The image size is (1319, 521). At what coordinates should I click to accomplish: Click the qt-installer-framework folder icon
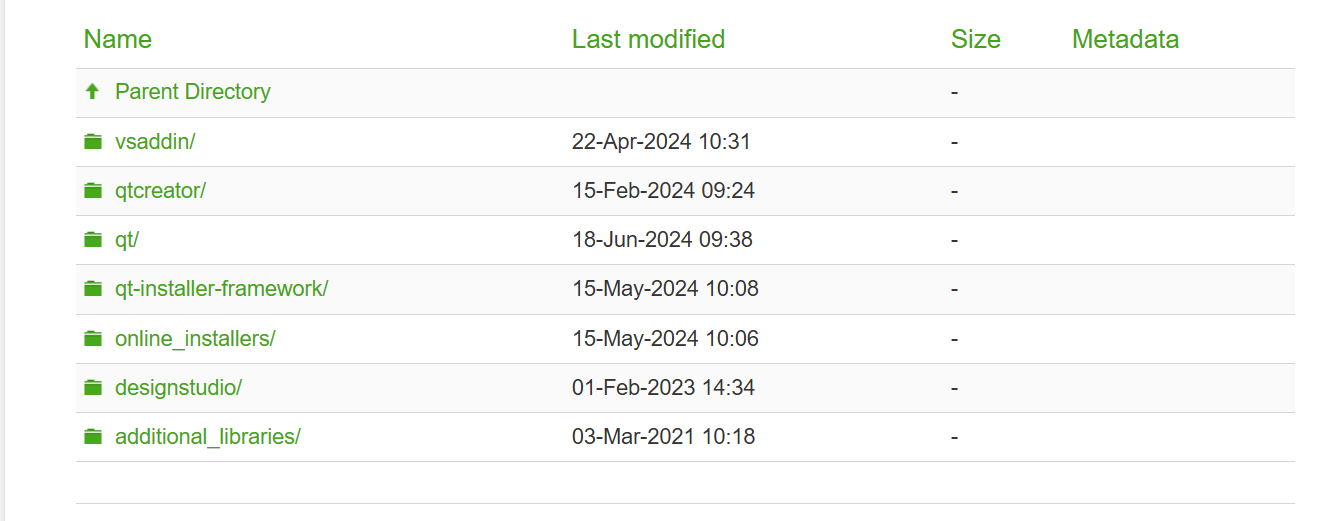[93, 289]
